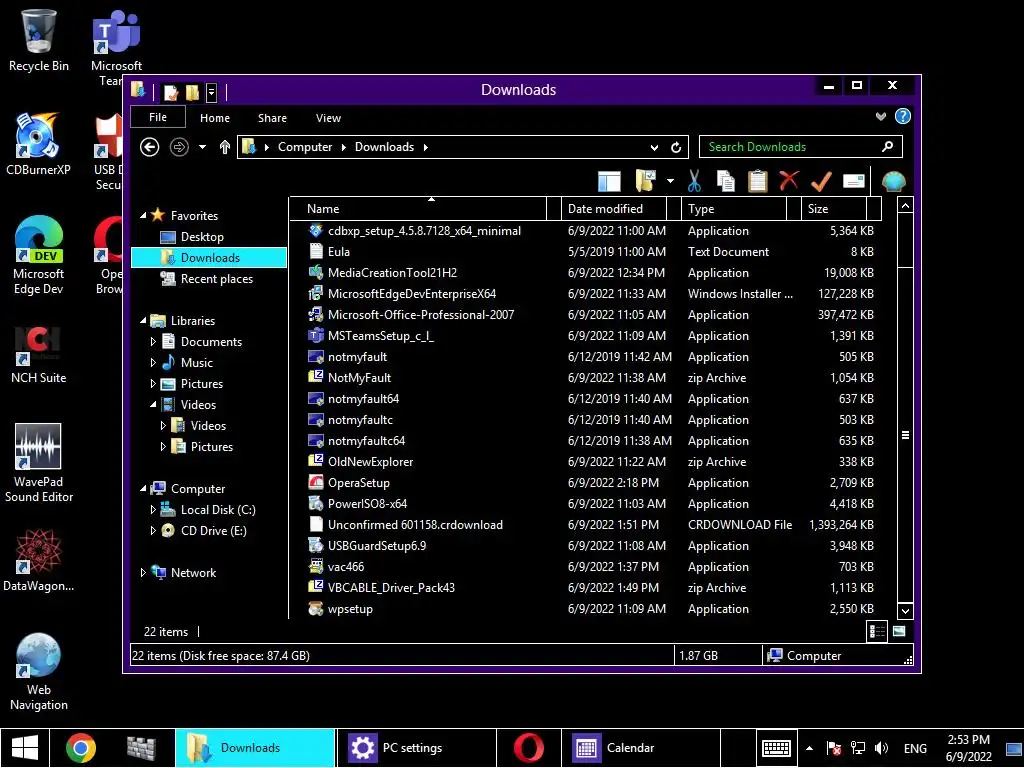Switch to Details view icon in status bar
Screen dimensions: 1024x768
[x=876, y=631]
